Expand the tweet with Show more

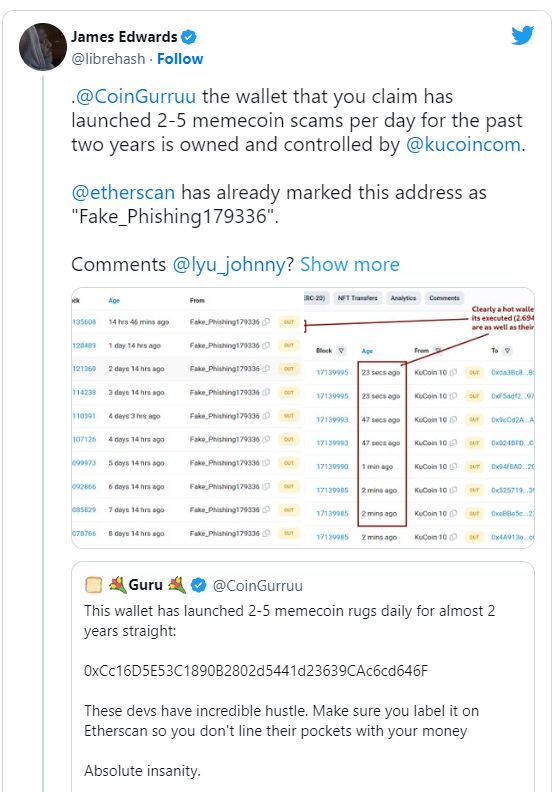click(x=349, y=265)
